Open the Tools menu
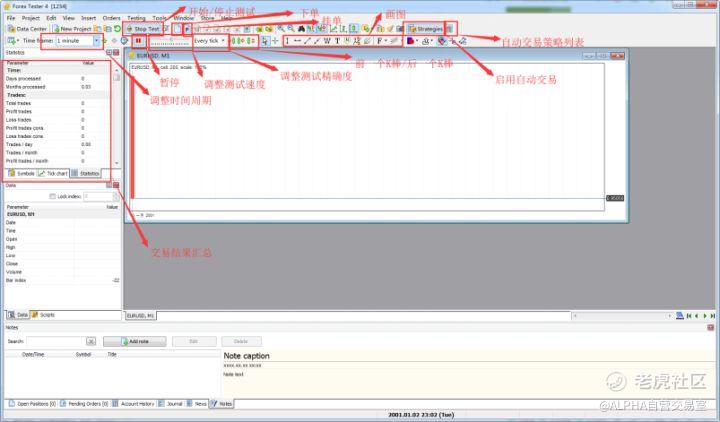The height and width of the screenshot is (422, 720). click(159, 18)
